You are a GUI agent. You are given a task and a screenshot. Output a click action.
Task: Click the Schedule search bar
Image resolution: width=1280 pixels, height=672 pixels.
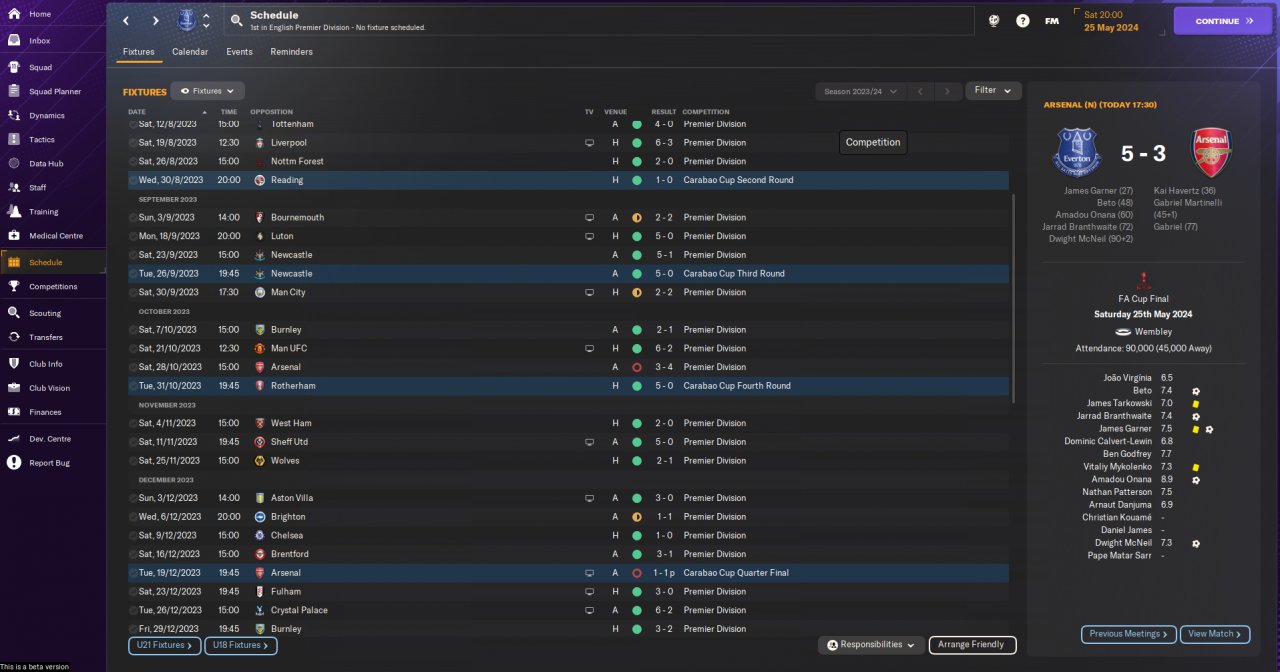tap(599, 20)
